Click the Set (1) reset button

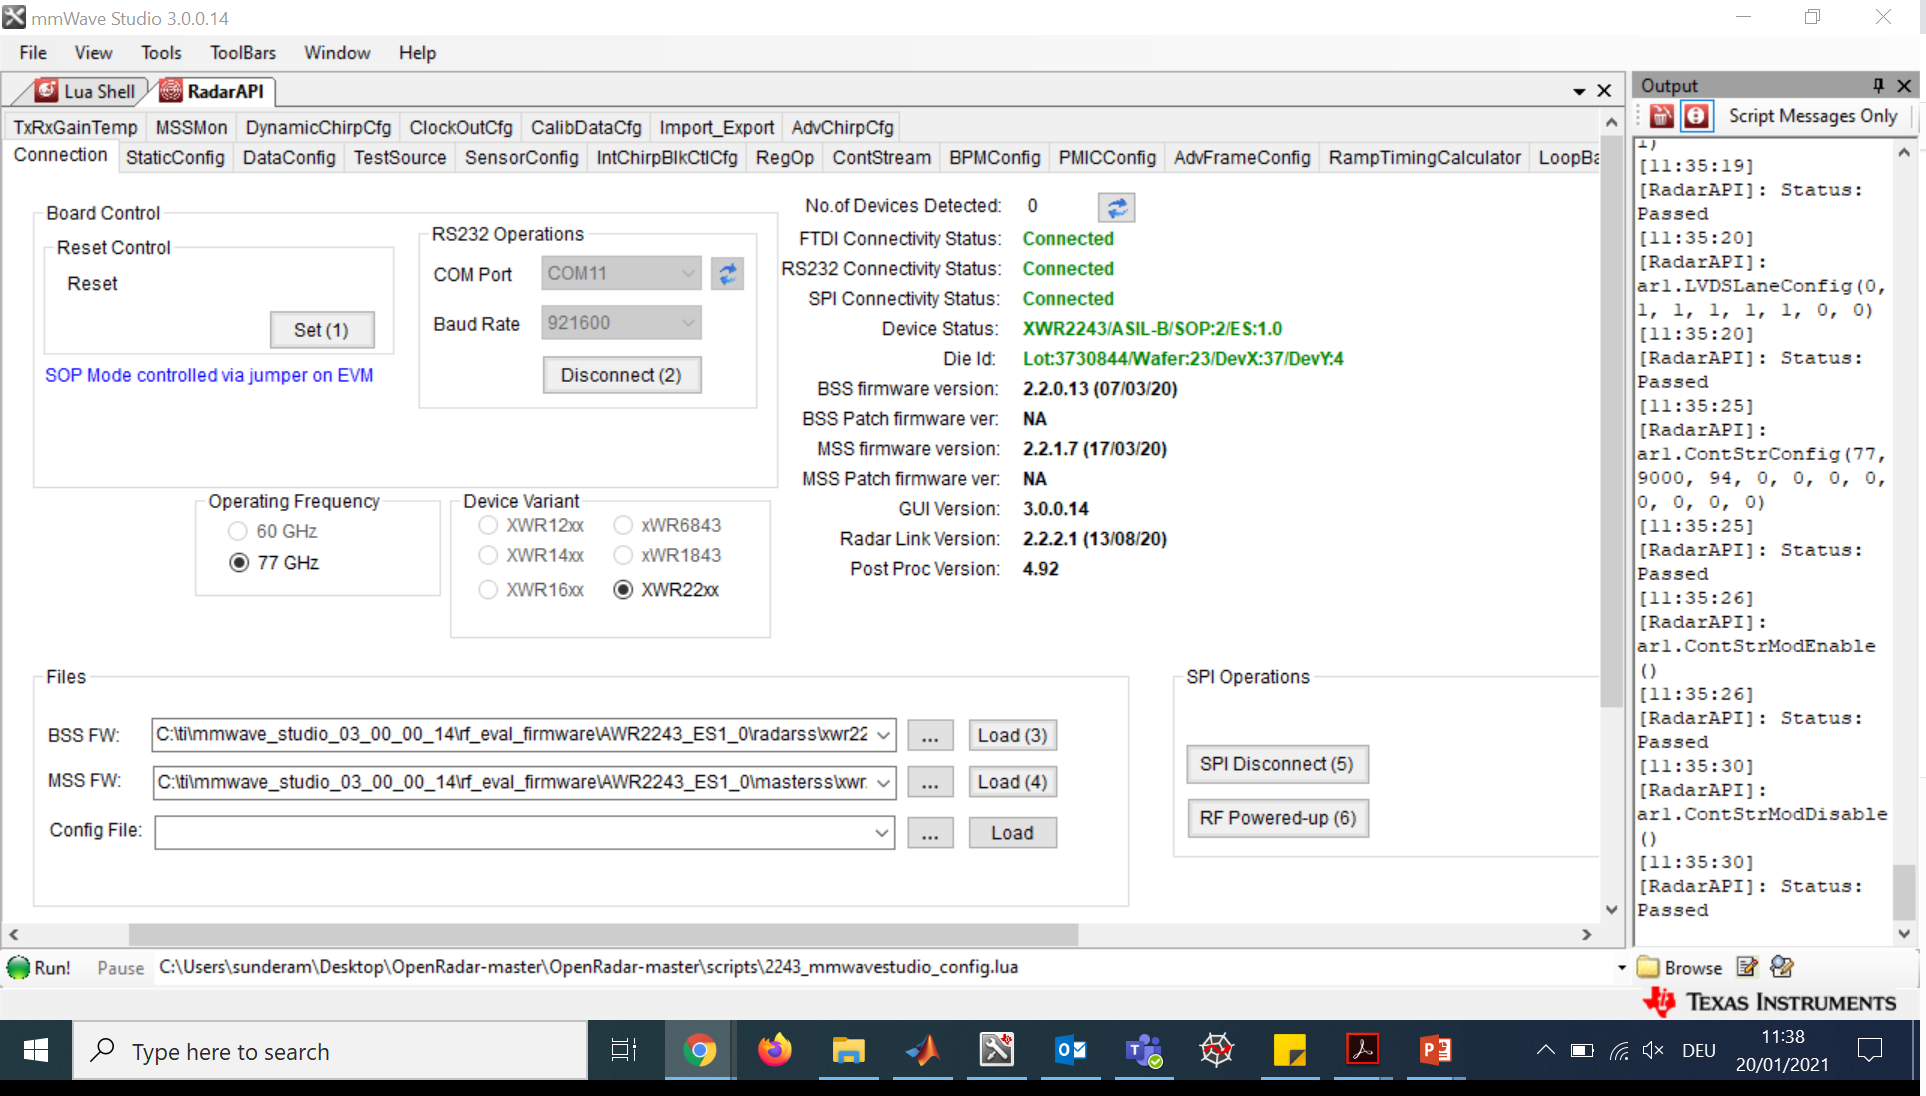[x=322, y=330]
